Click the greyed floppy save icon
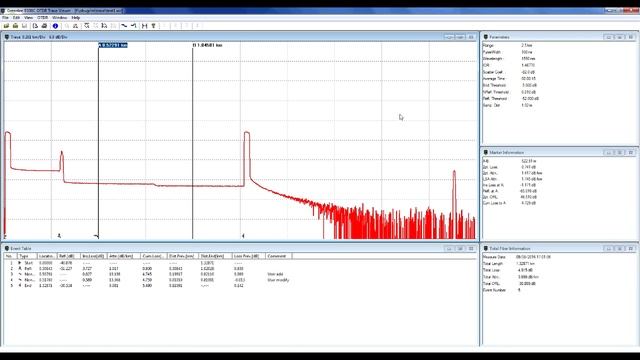640x360 pixels. pyautogui.click(x=24, y=26)
